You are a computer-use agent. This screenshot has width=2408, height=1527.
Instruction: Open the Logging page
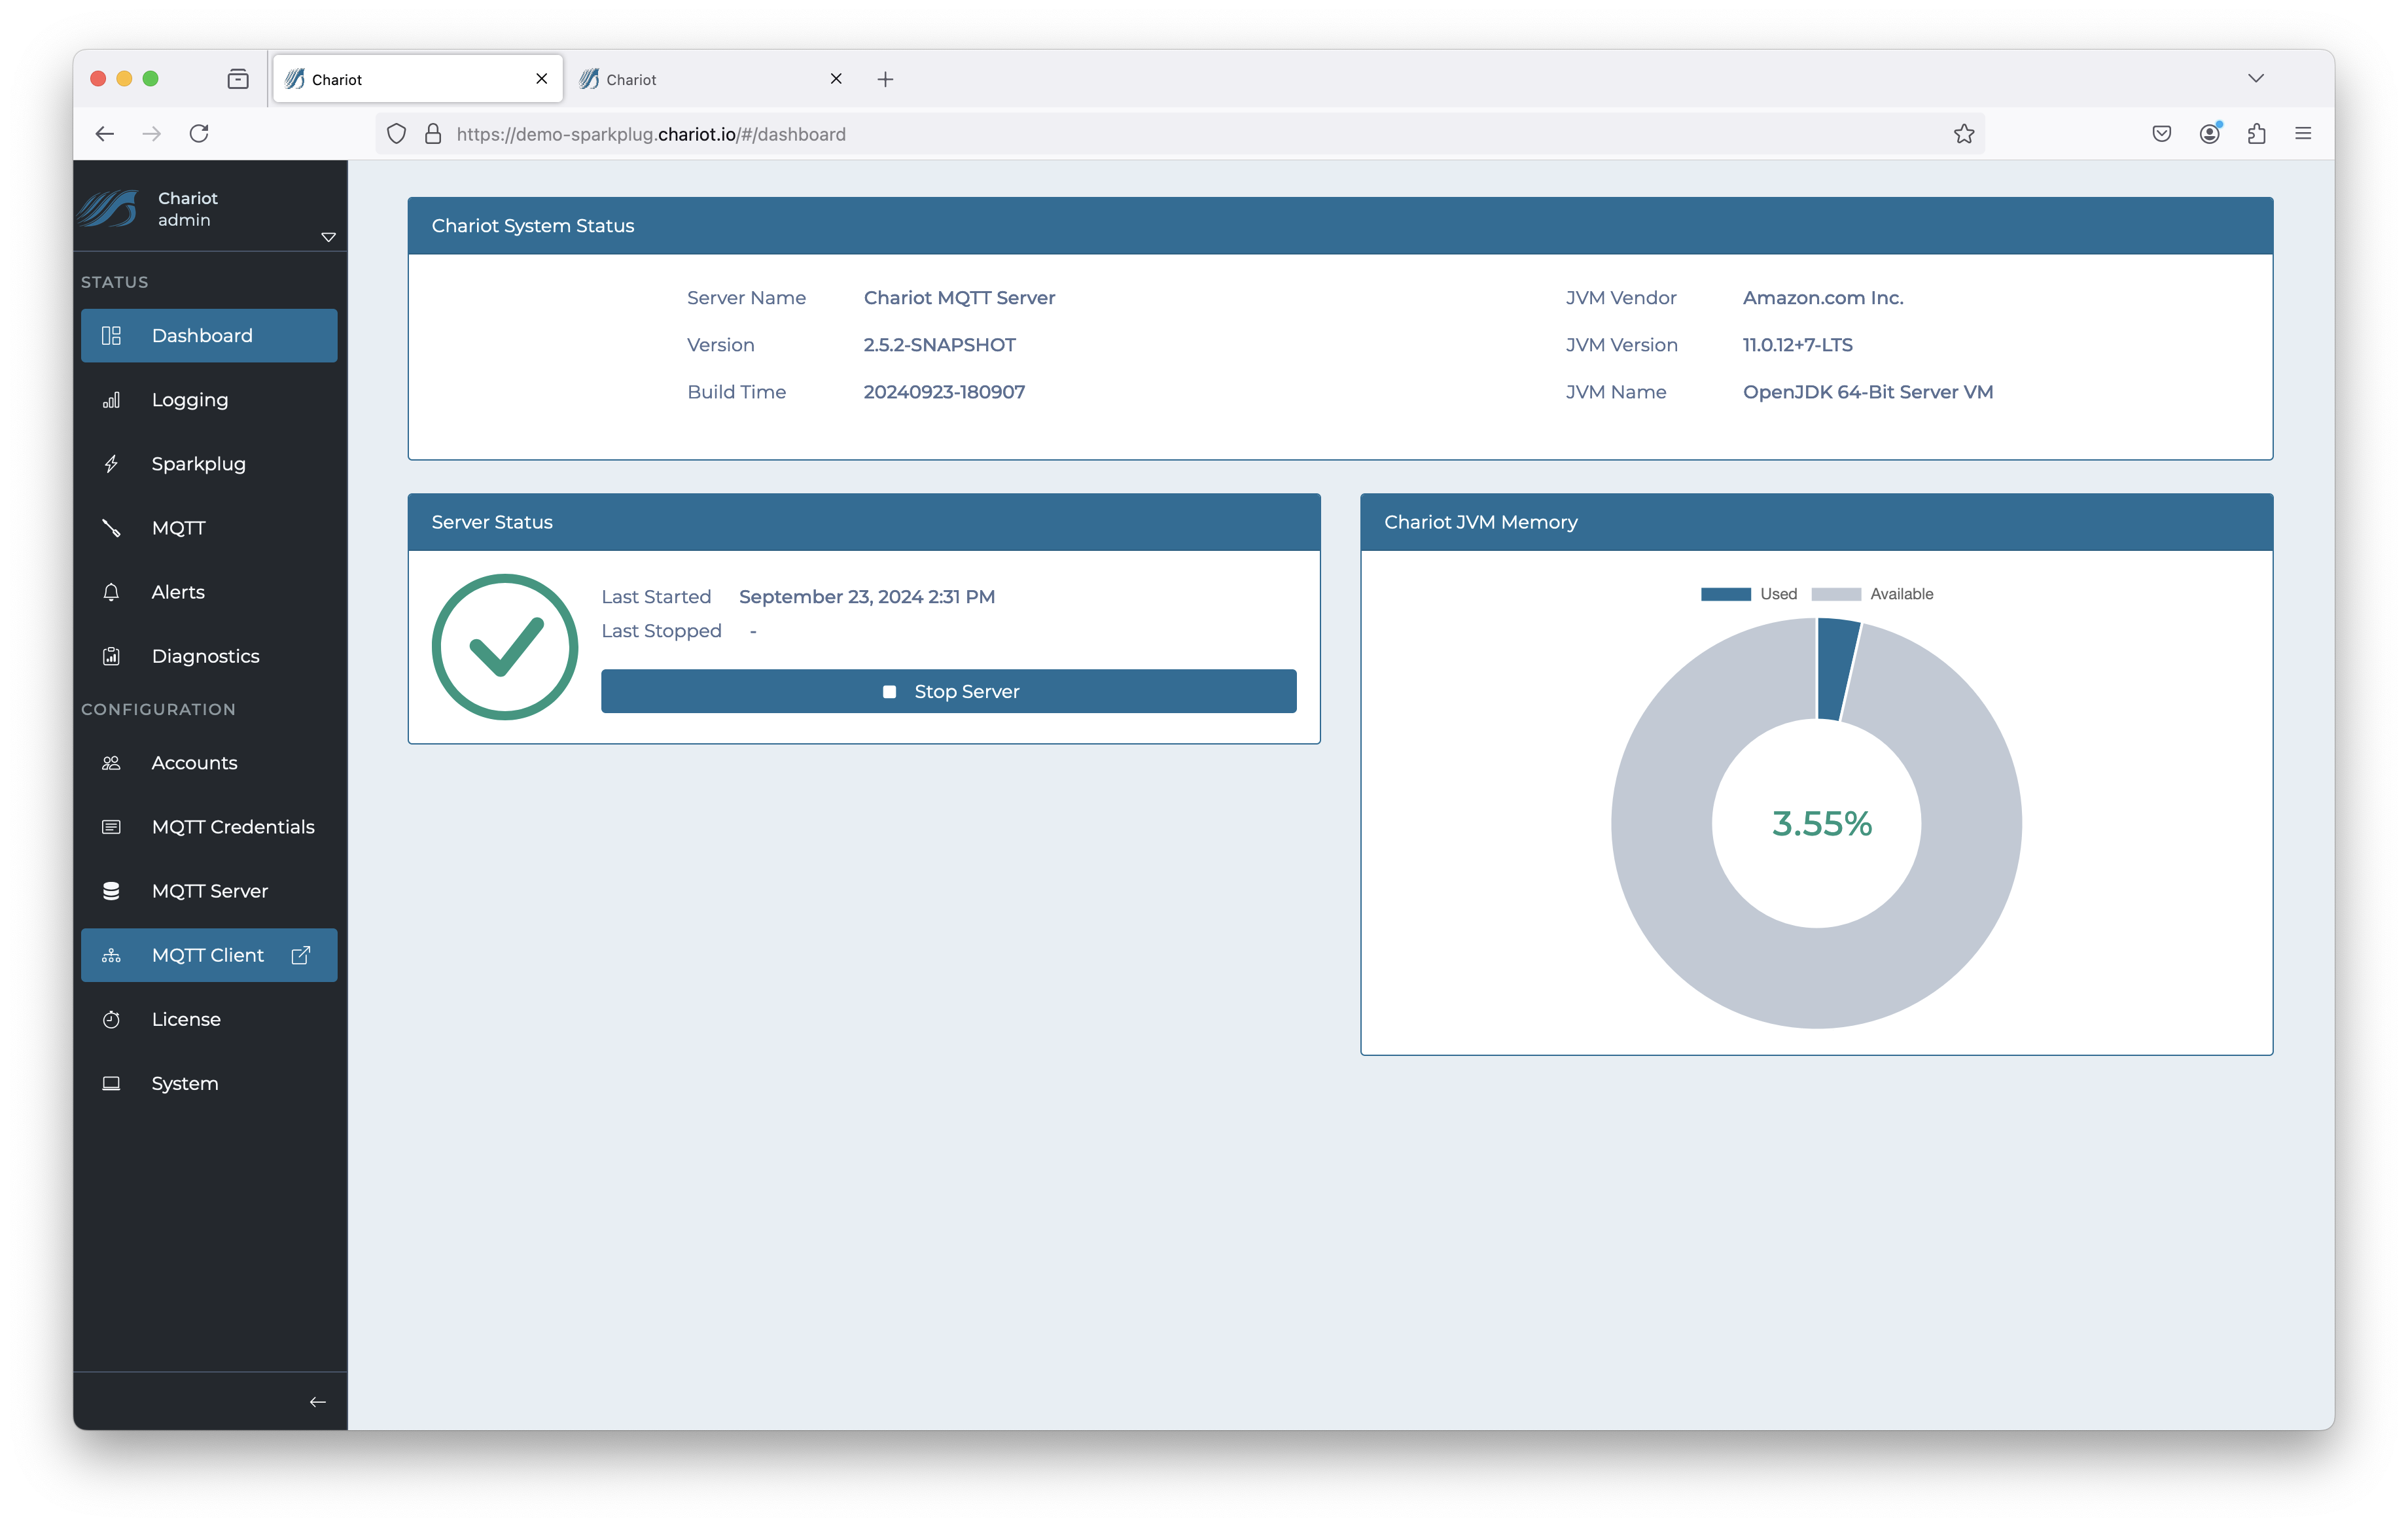pos(209,399)
